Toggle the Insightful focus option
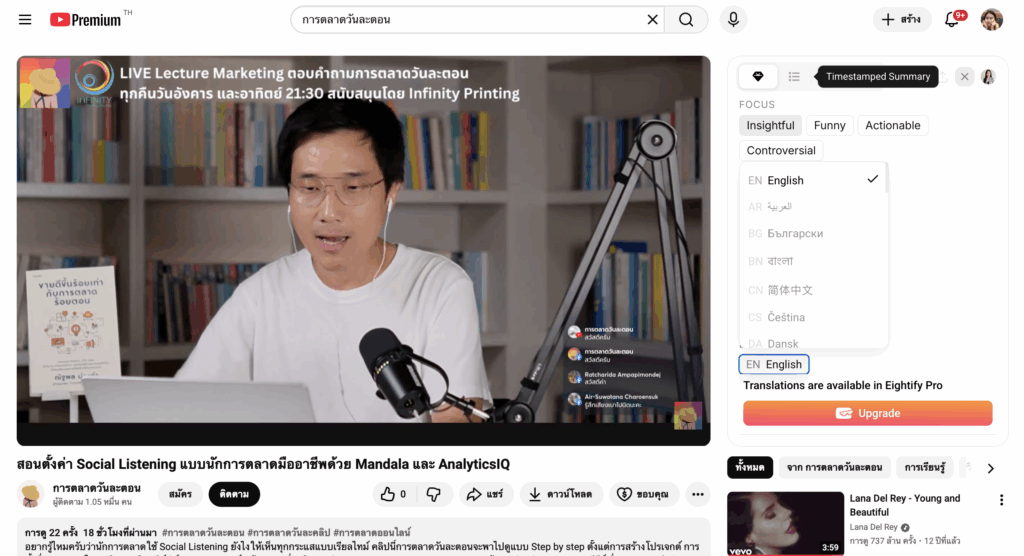Screen dimensions: 1024x556 coord(770,126)
